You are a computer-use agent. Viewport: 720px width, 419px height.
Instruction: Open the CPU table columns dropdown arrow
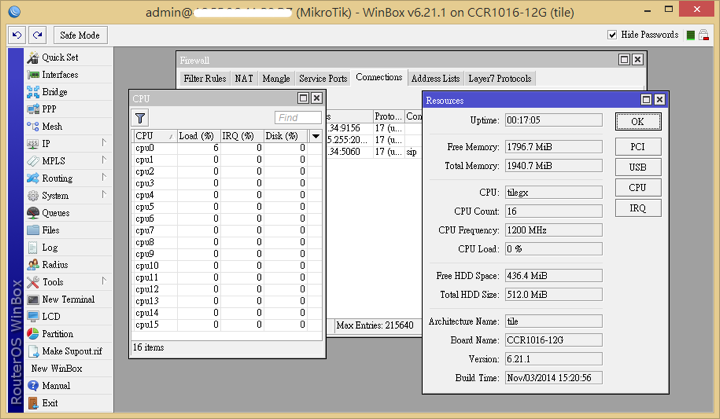point(315,136)
